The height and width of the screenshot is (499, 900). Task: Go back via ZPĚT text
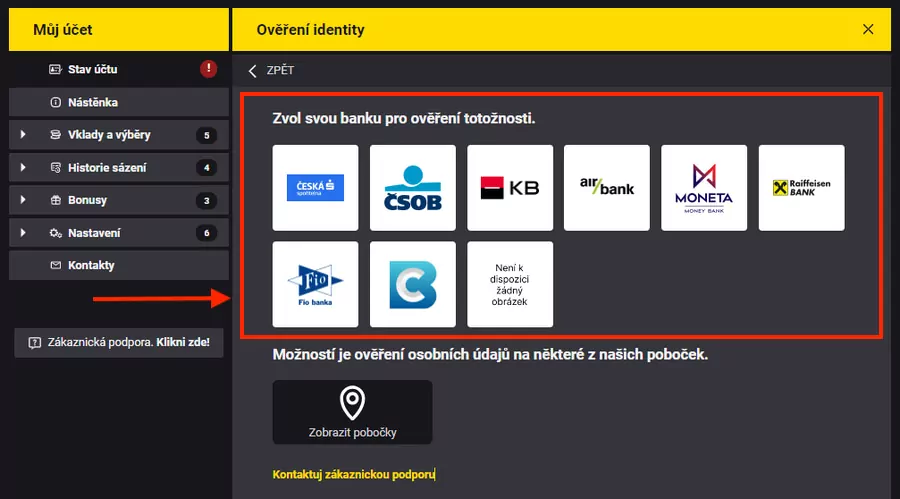click(x=280, y=70)
